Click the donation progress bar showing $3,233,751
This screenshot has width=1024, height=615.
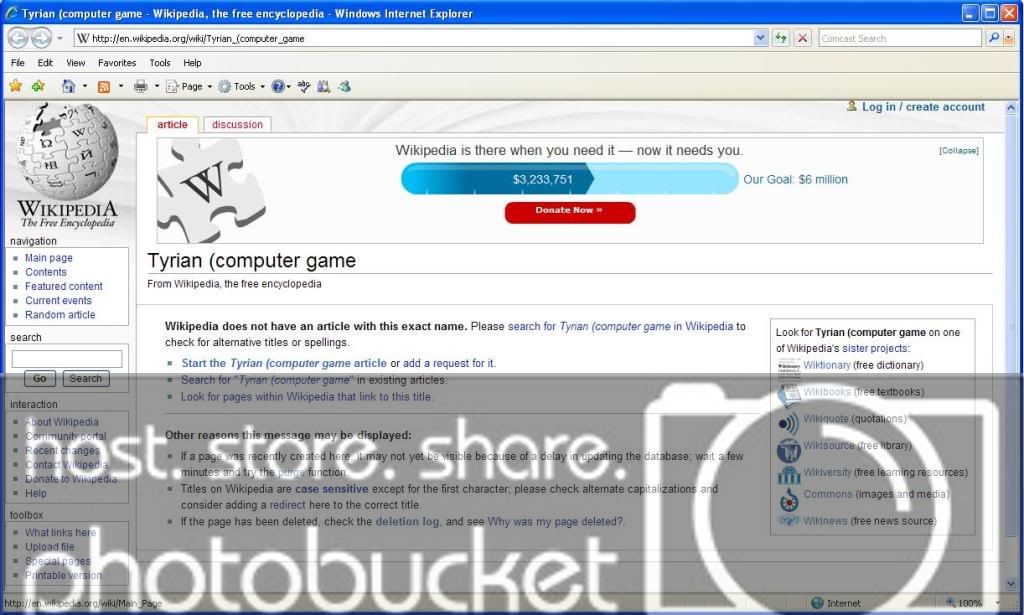pyautogui.click(x=569, y=179)
